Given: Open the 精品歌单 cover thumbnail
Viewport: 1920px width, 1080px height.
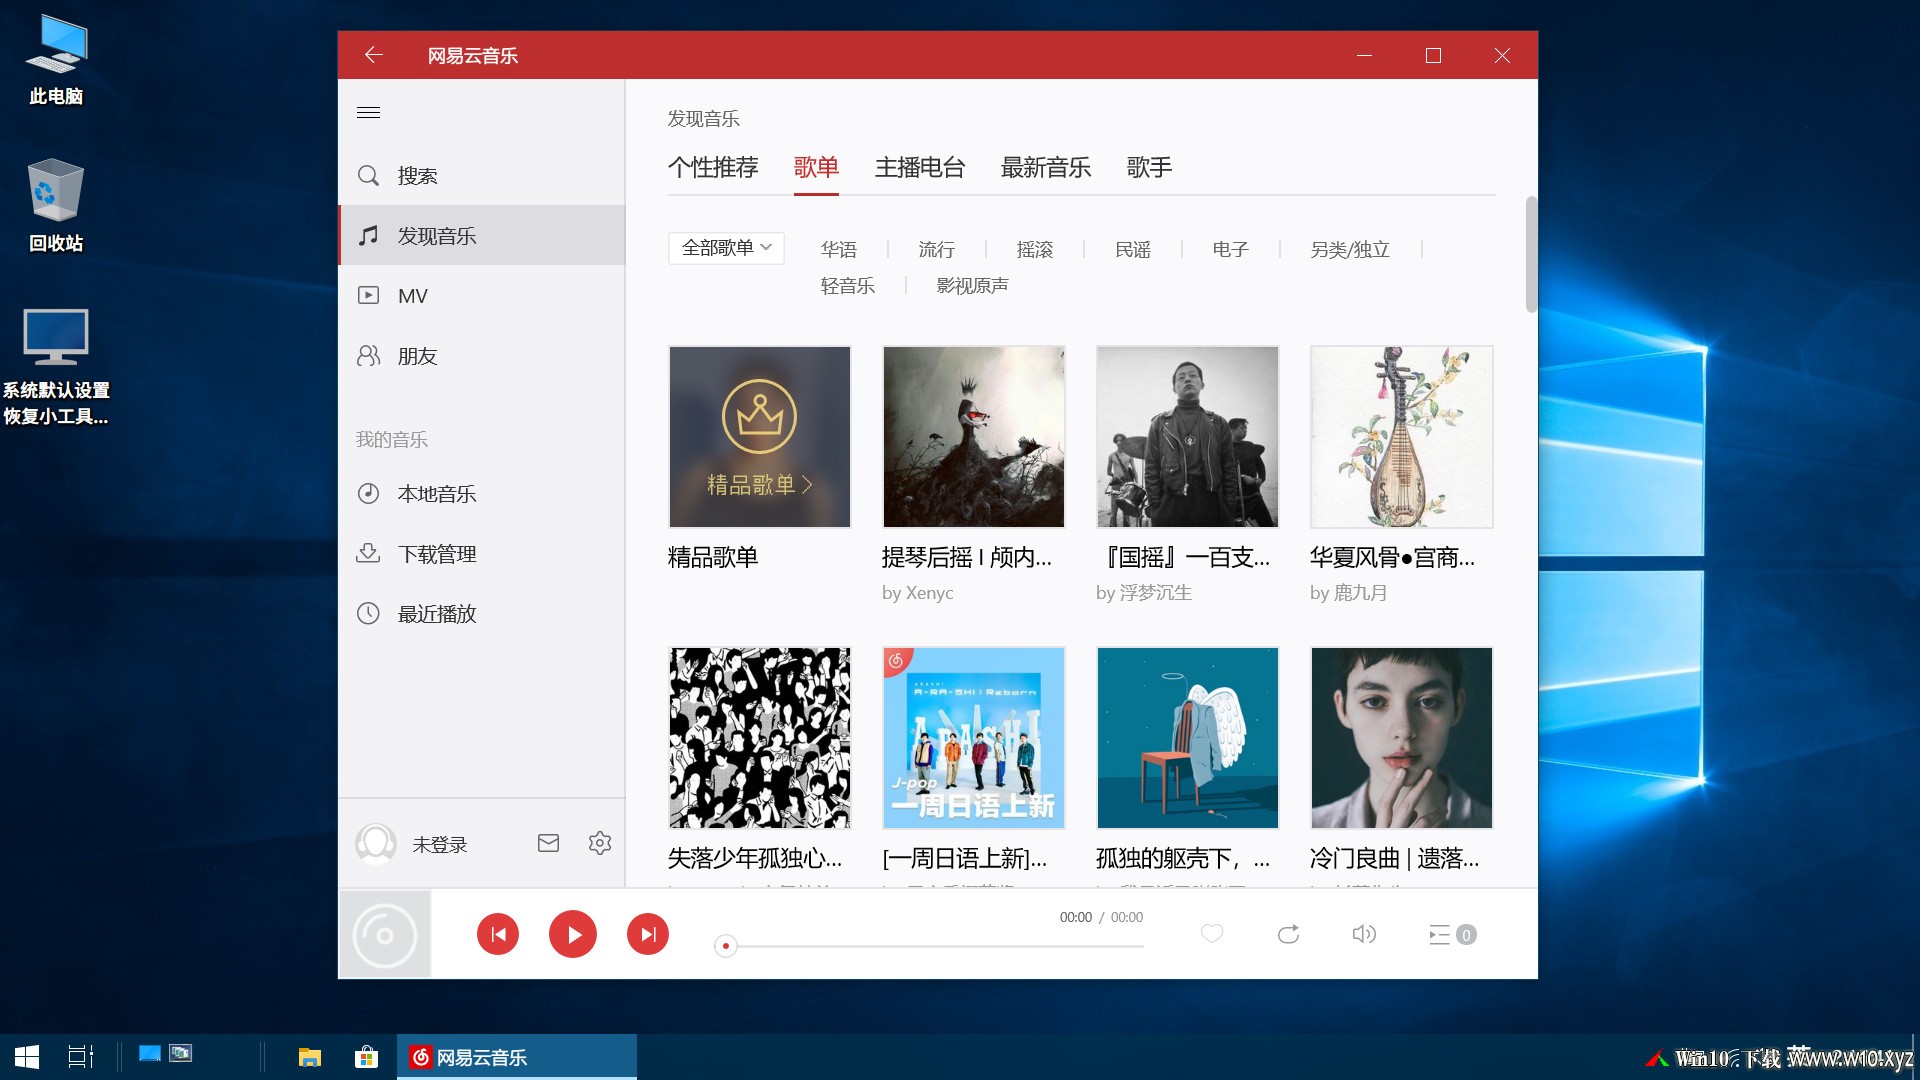Looking at the screenshot, I should click(760, 437).
